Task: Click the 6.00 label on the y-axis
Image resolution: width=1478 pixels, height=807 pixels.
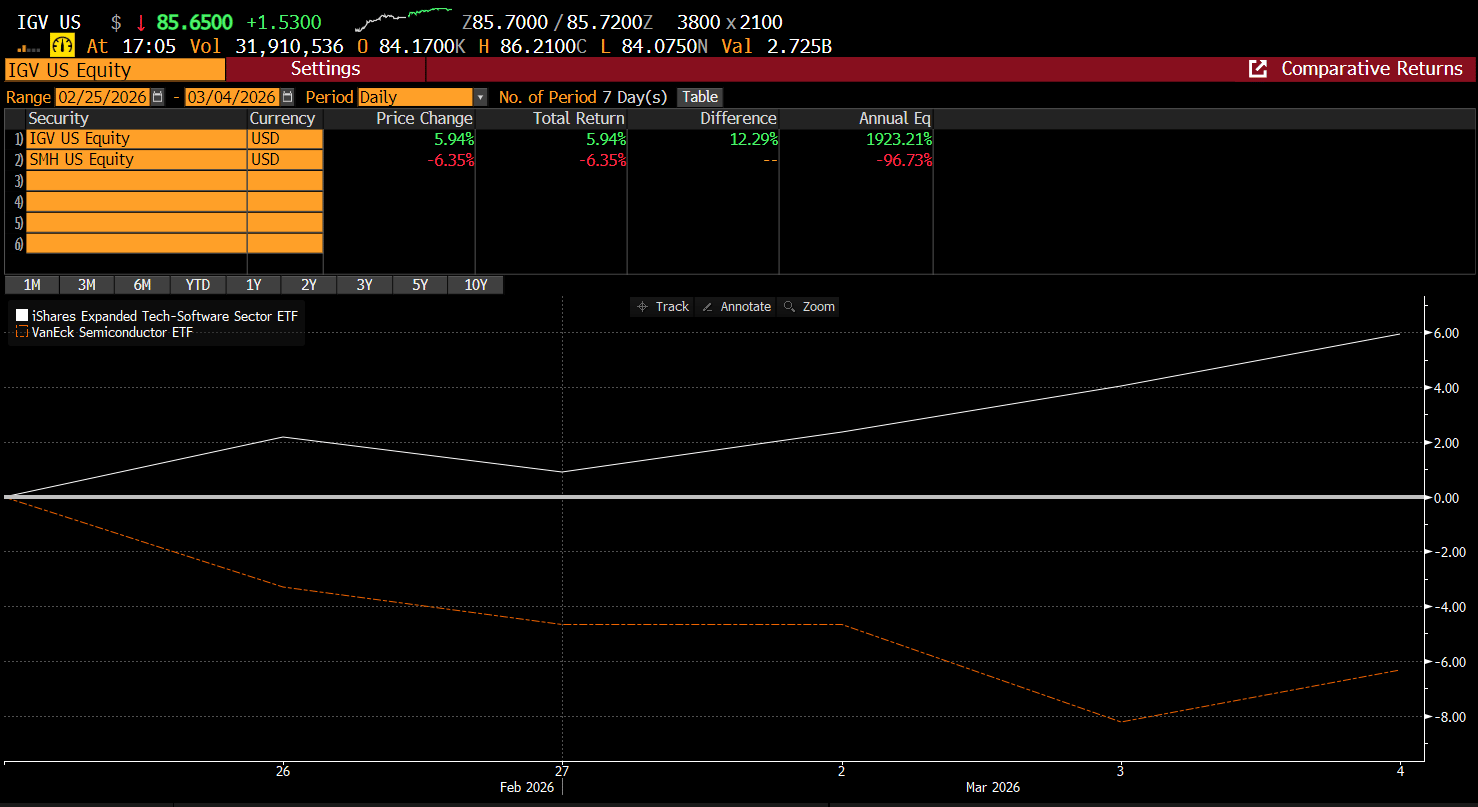Action: pyautogui.click(x=1446, y=333)
